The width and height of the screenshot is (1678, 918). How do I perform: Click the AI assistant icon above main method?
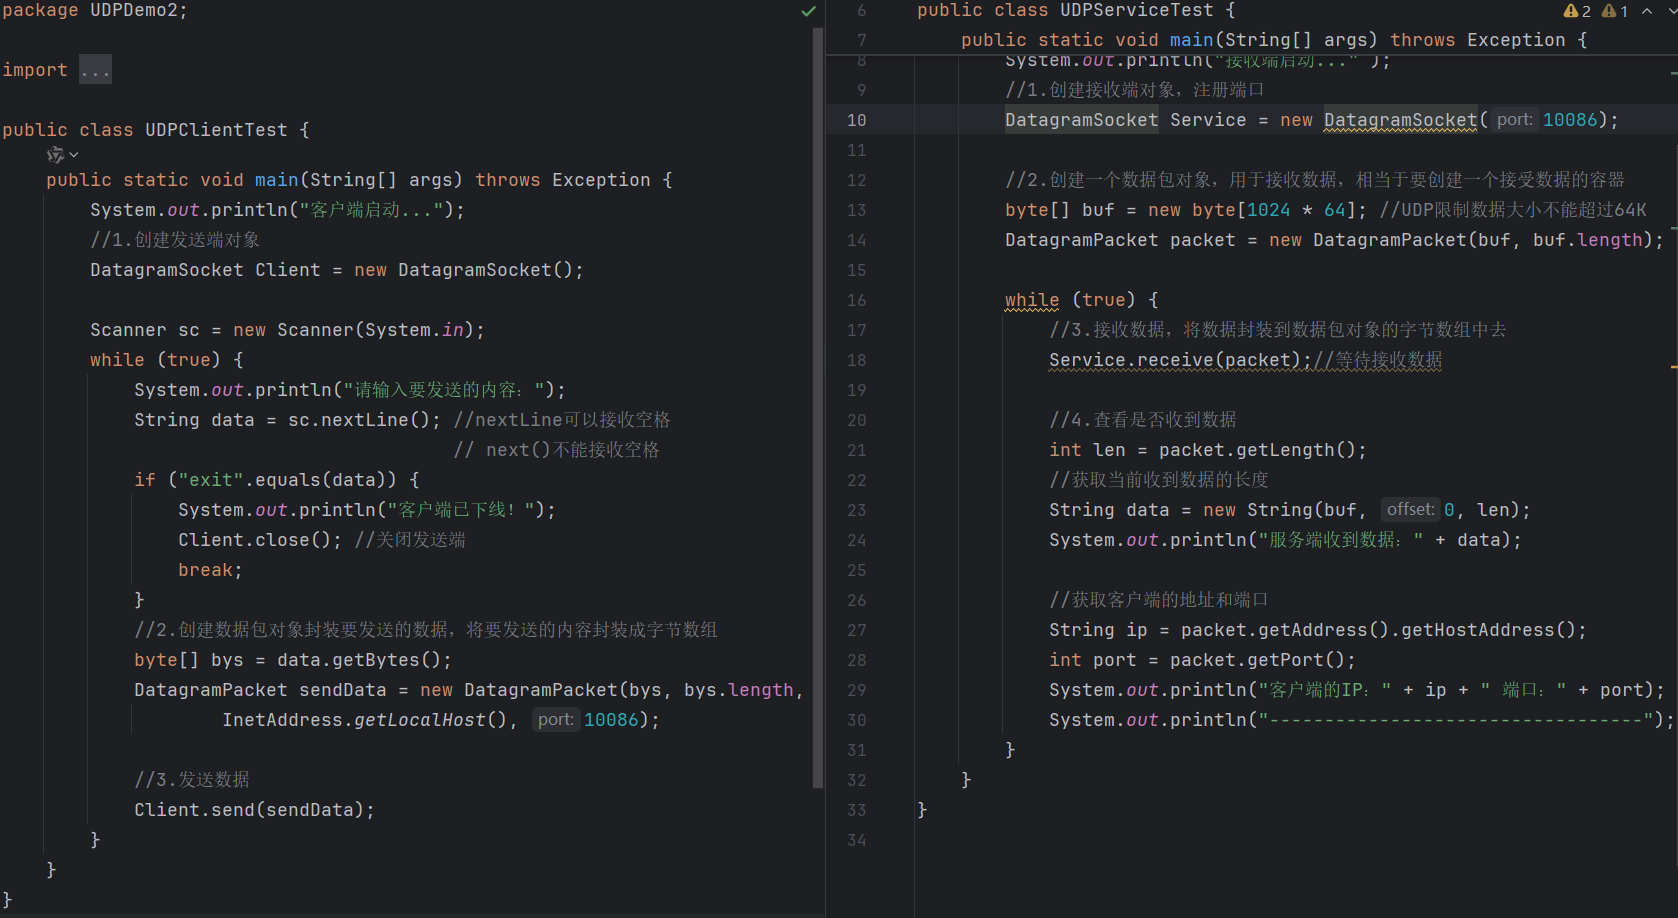pyautogui.click(x=55, y=154)
